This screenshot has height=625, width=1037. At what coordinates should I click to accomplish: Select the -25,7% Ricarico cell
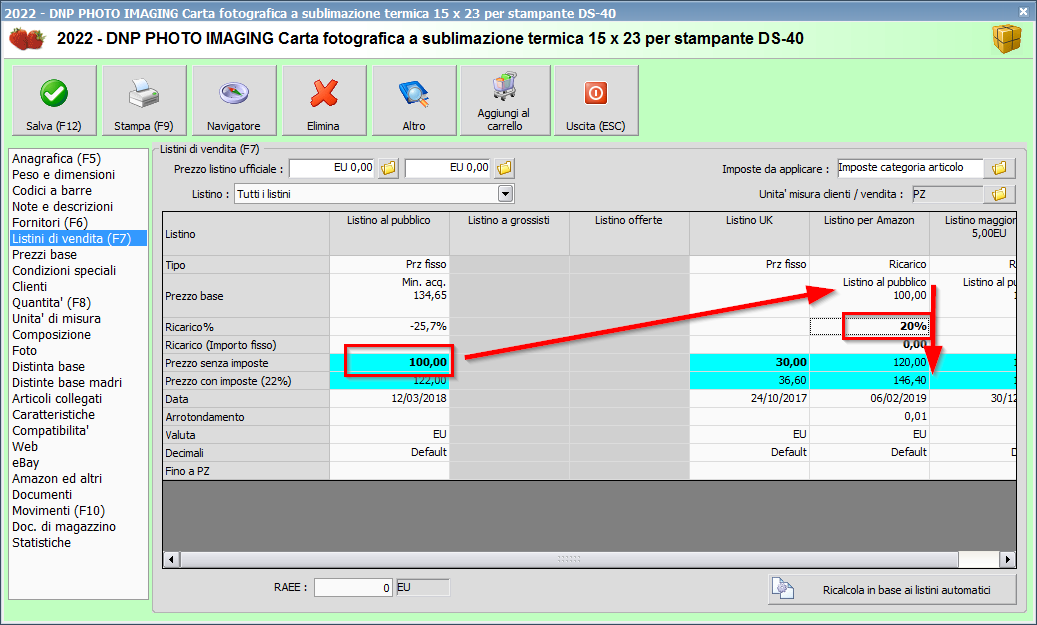click(x=389, y=326)
